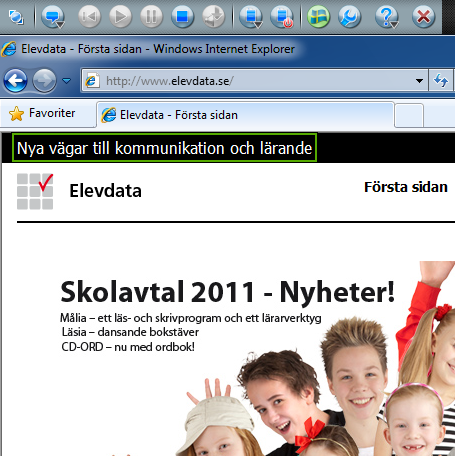Screen dimensions: 455x456
Task: Close the reader toolbar with red X
Action: 424,16
